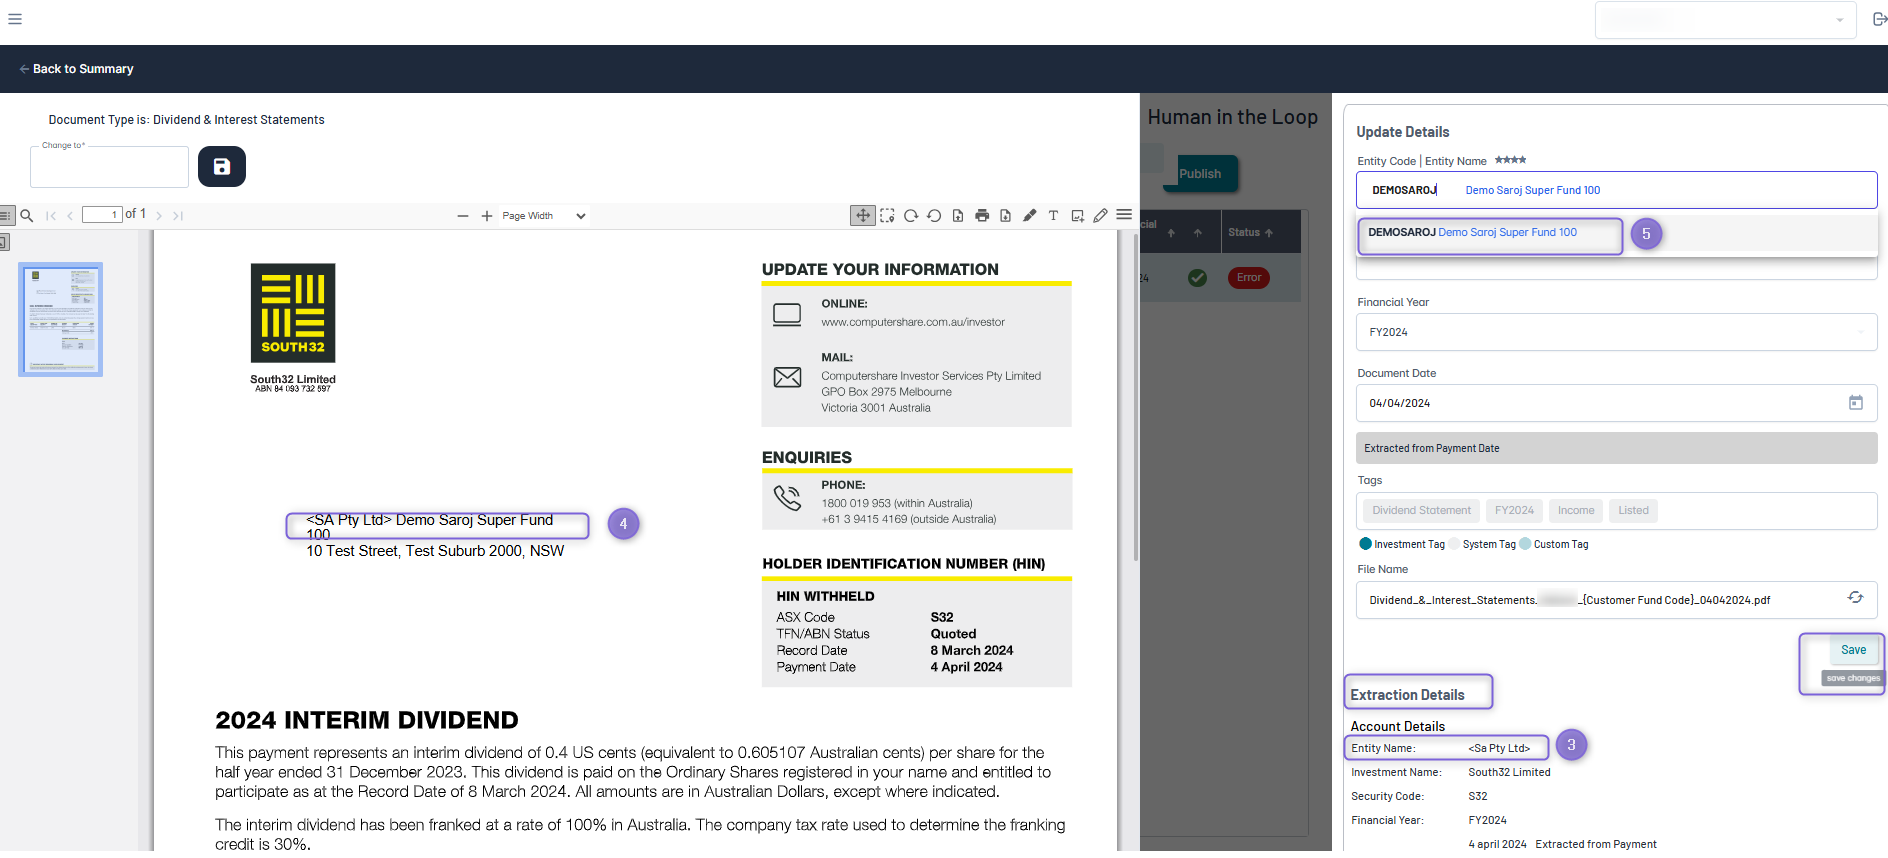This screenshot has height=858, width=1888.
Task: Go back to Summary
Action: point(76,69)
